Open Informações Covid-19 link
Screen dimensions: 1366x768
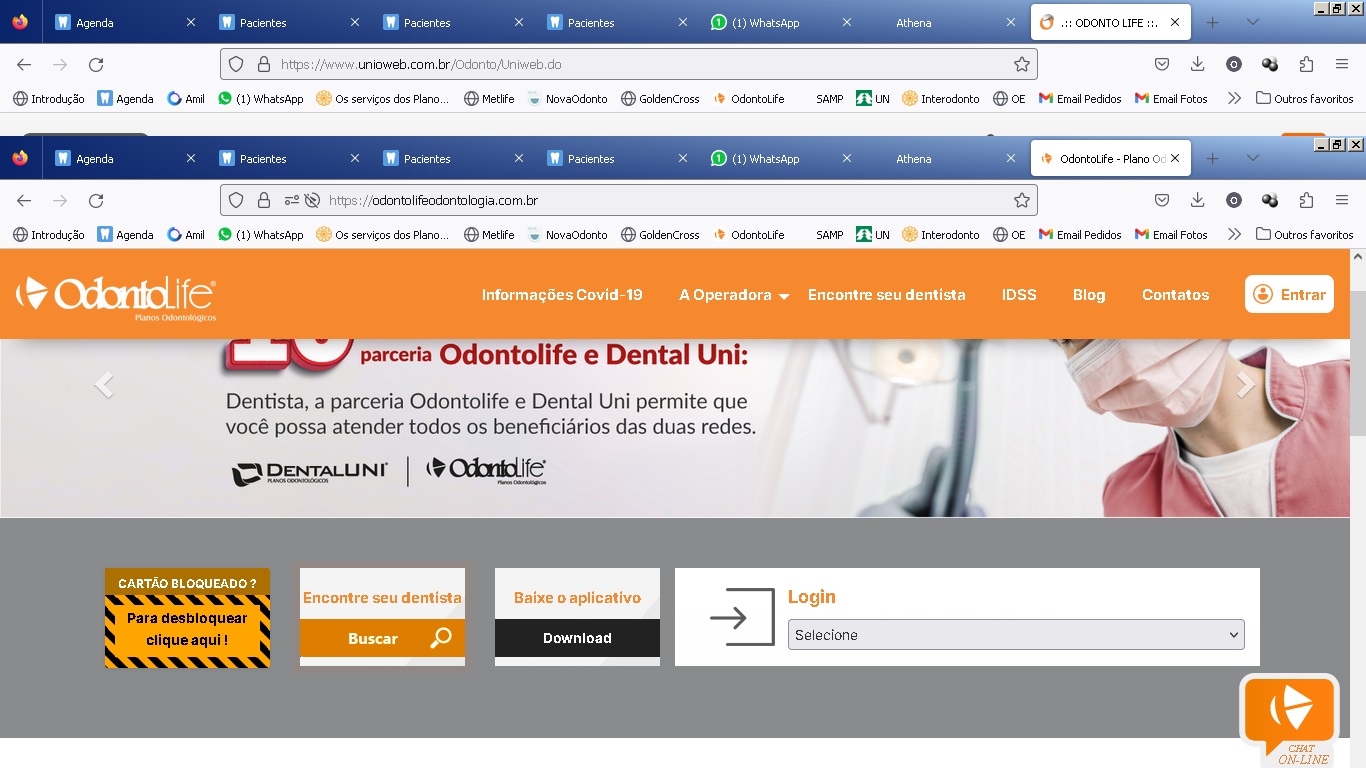(x=562, y=295)
